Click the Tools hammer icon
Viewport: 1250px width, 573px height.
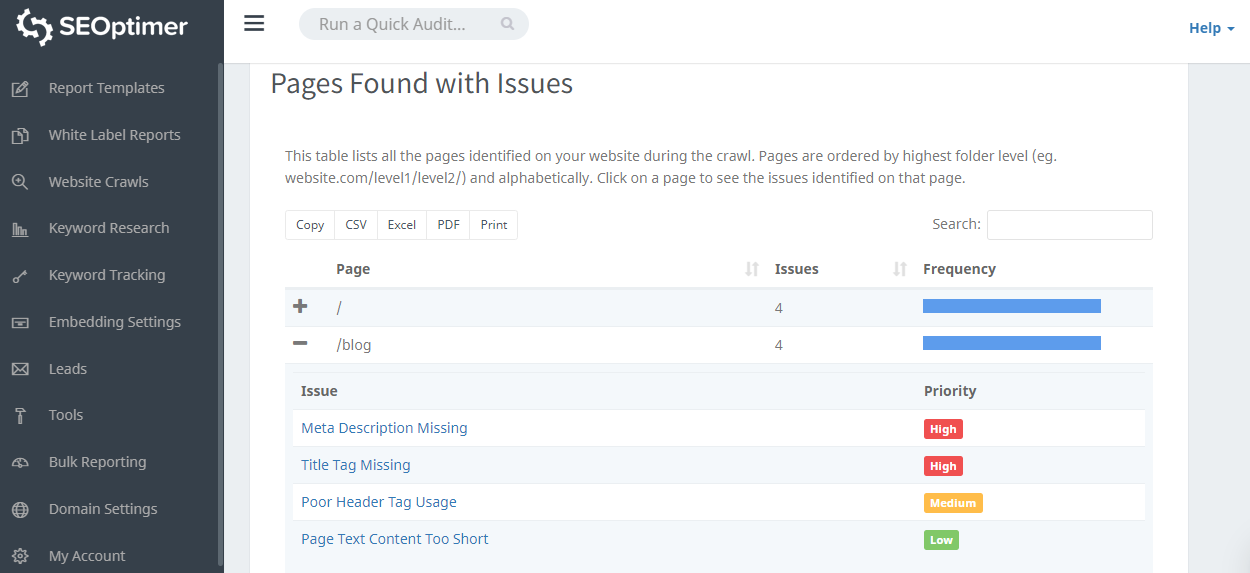pyautogui.click(x=20, y=416)
